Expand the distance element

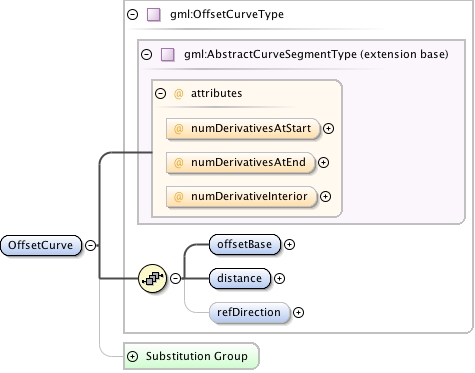[279, 278]
